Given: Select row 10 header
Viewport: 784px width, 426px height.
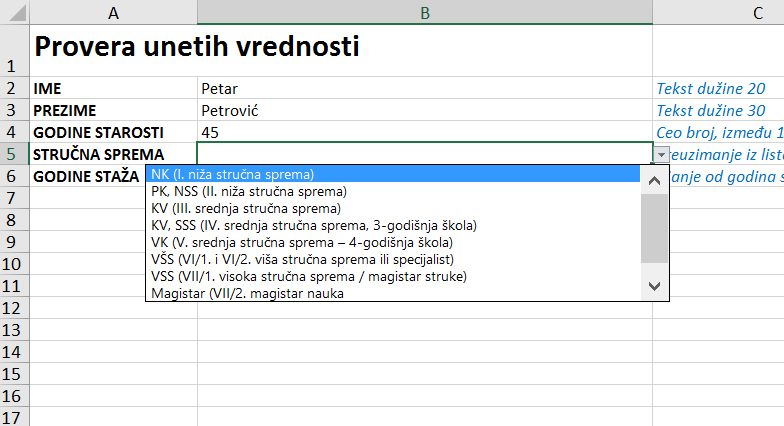Looking at the screenshot, I should point(14,263).
